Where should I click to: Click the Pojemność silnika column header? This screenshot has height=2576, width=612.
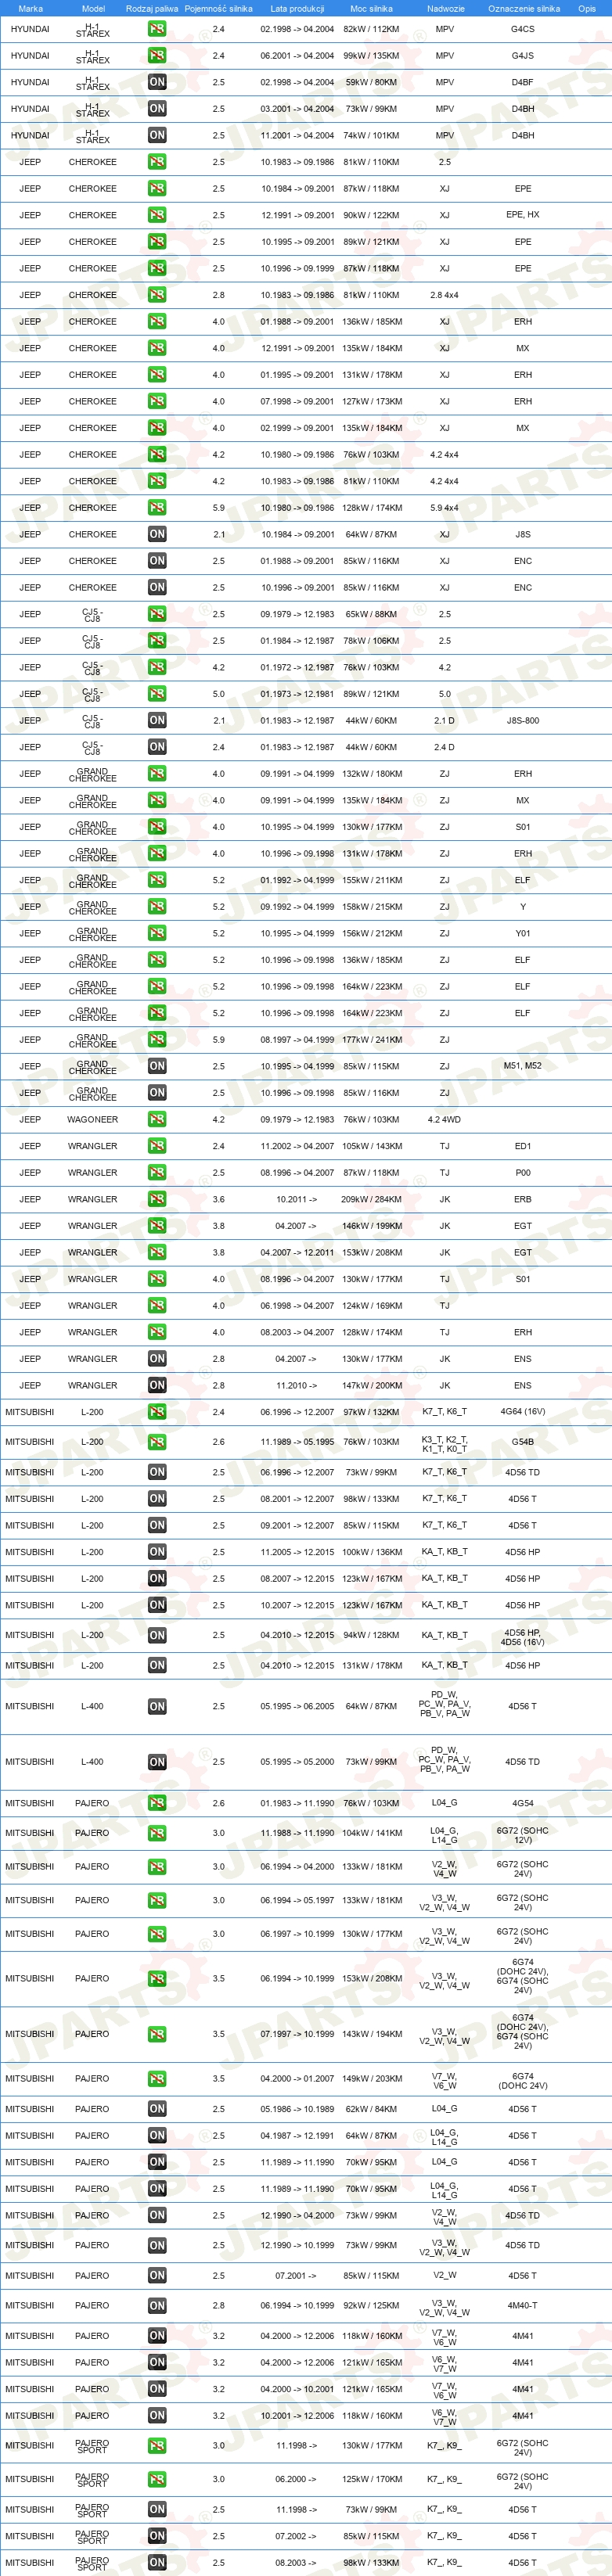(218, 8)
